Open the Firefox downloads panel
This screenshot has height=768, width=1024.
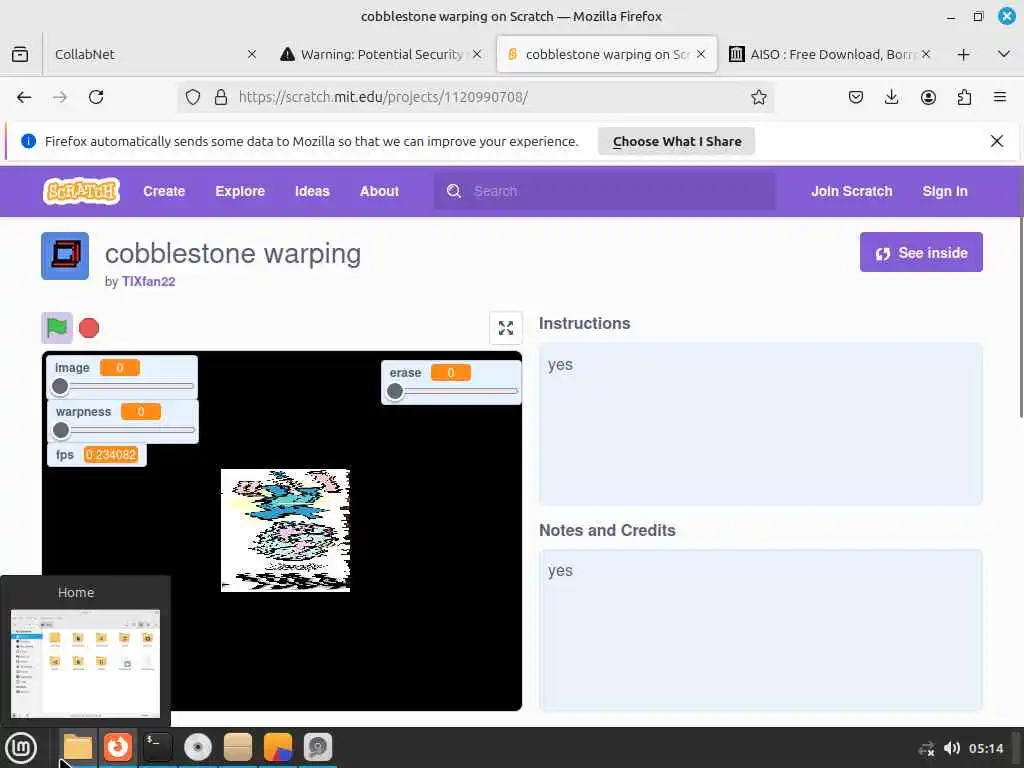point(891,97)
